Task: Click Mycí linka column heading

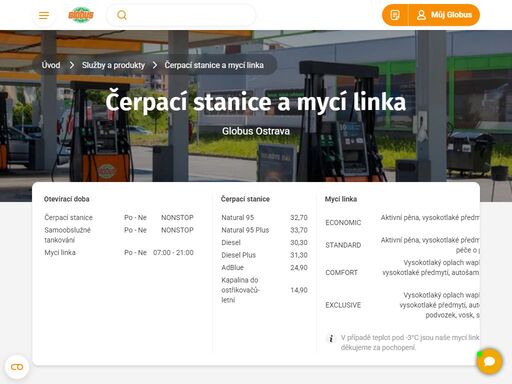Action: tap(341, 199)
